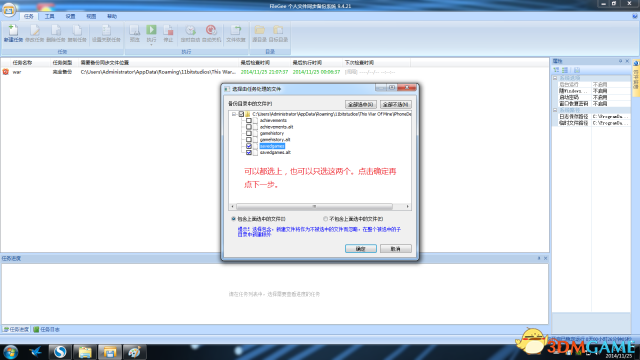Click the 新建任务 new task icon
The height and width of the screenshot is (360, 640).
click(x=13, y=33)
